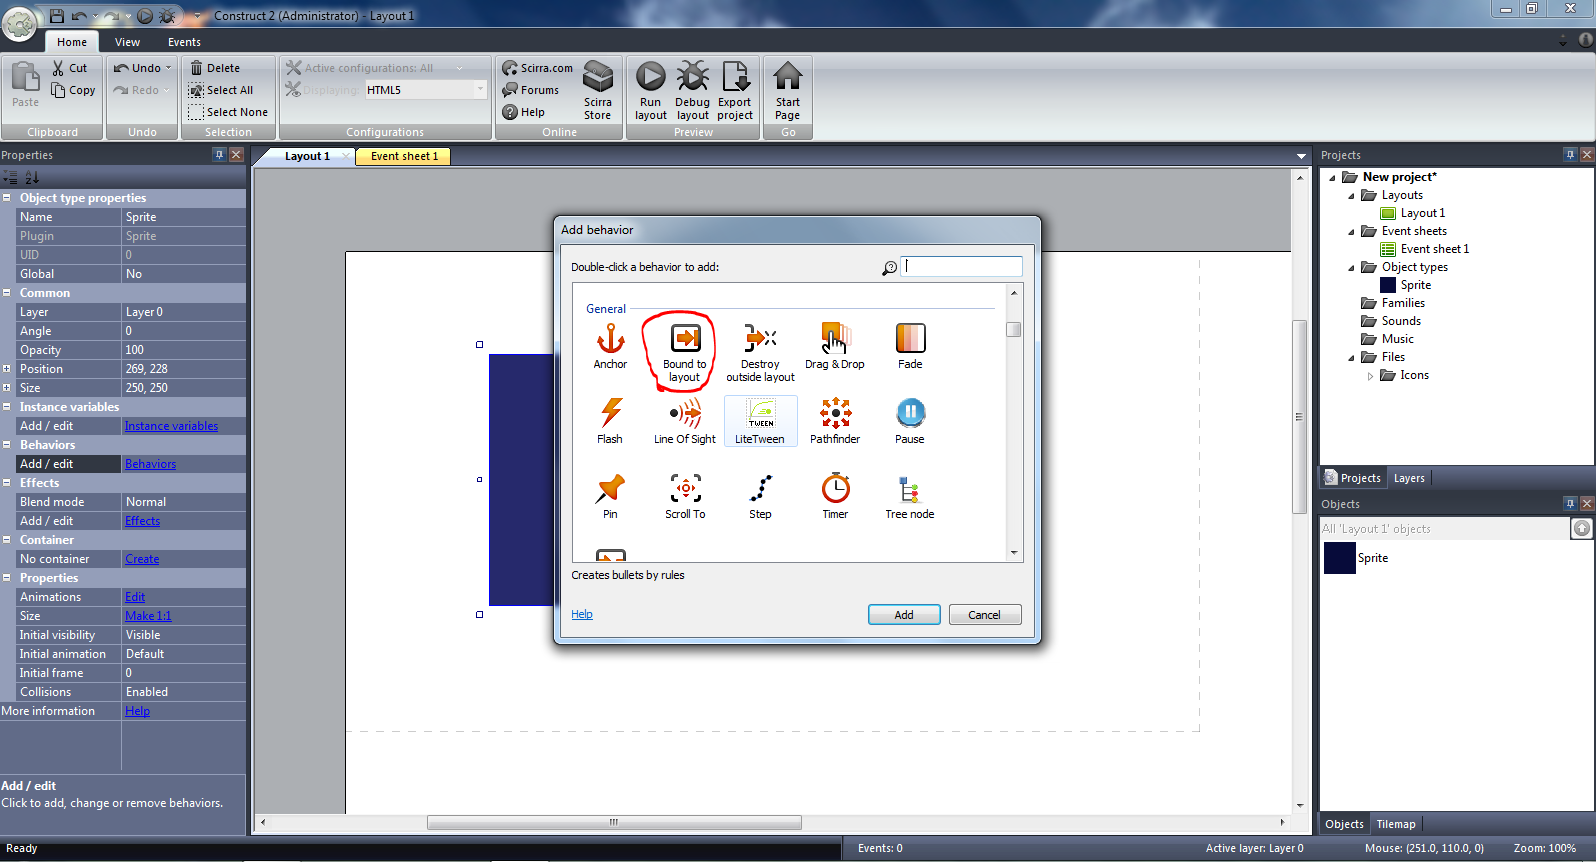Switch to the Tilemap panel tab

coord(1396,824)
